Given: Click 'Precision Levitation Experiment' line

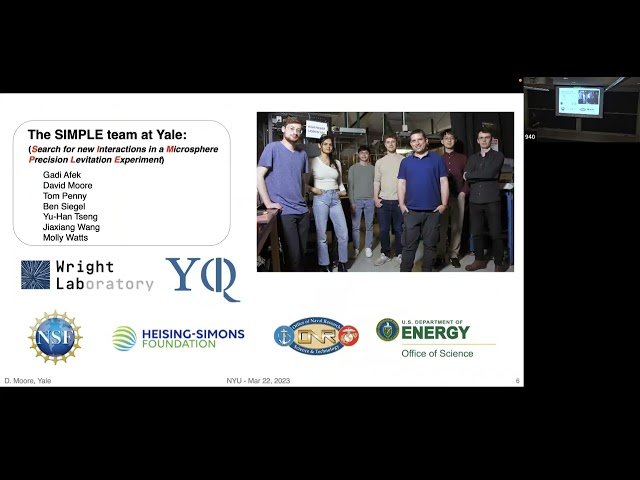Looking at the screenshot, I should [x=96, y=160].
